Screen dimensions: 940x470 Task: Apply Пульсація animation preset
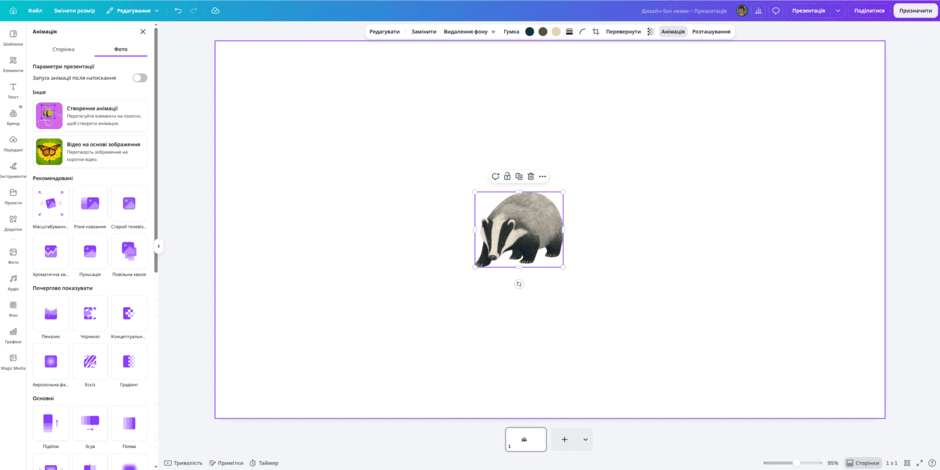(x=90, y=255)
